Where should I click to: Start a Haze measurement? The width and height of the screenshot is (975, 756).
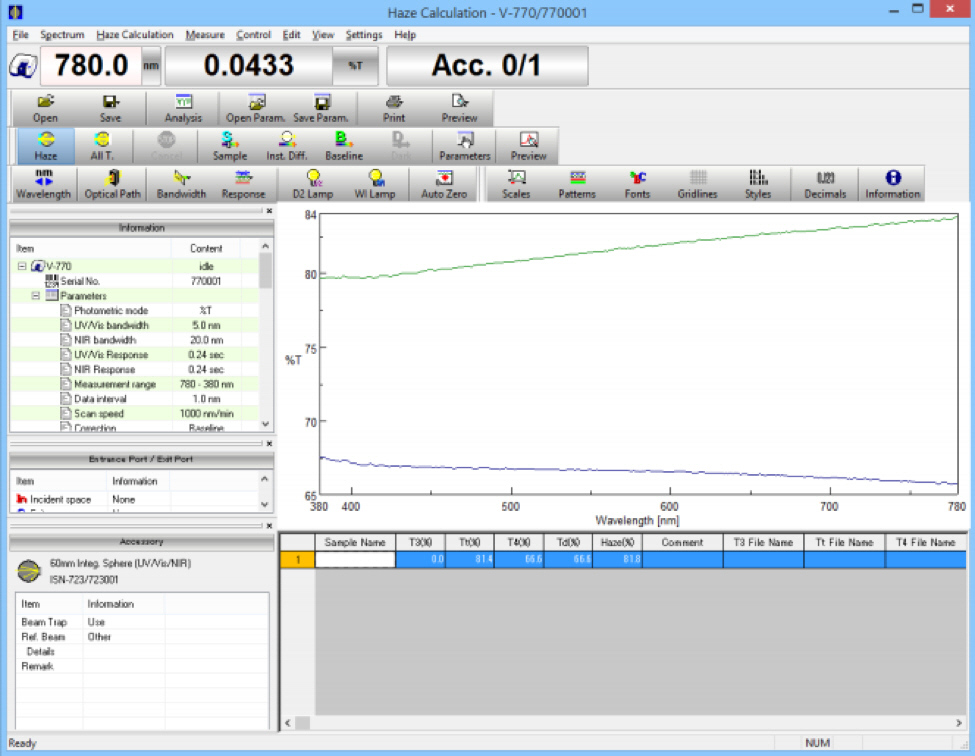coord(45,148)
